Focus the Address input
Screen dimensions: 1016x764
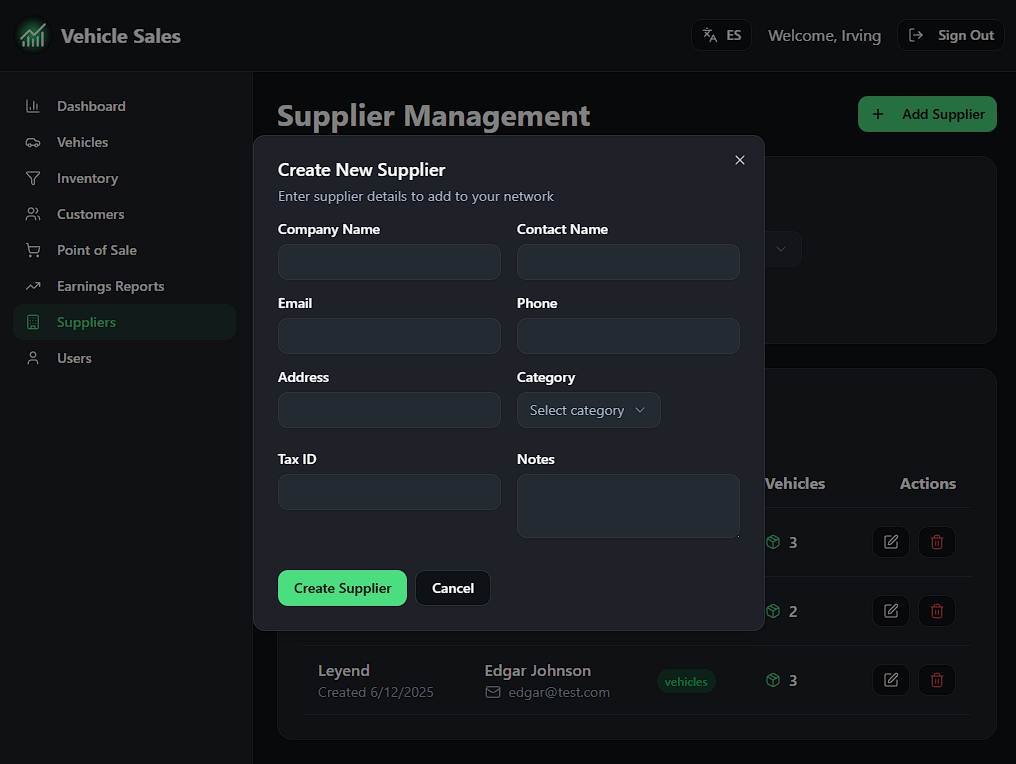[x=389, y=410]
